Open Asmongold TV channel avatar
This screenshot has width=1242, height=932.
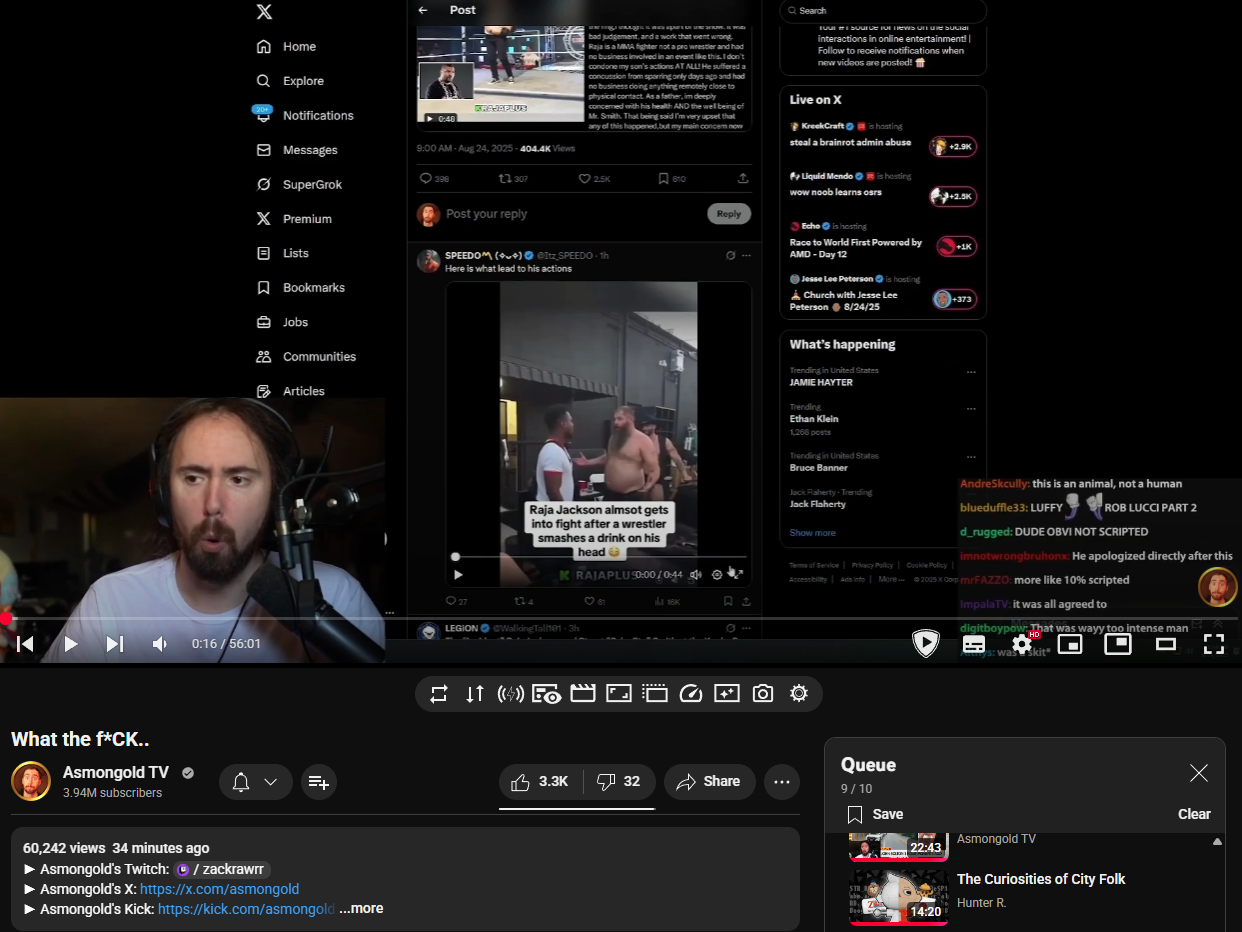point(31,782)
